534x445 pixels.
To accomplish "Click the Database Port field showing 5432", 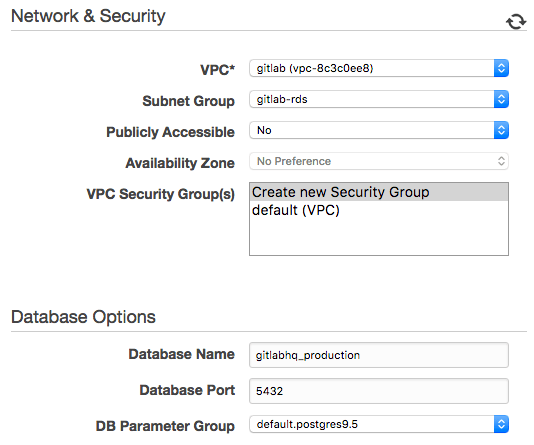I will [x=379, y=391].
